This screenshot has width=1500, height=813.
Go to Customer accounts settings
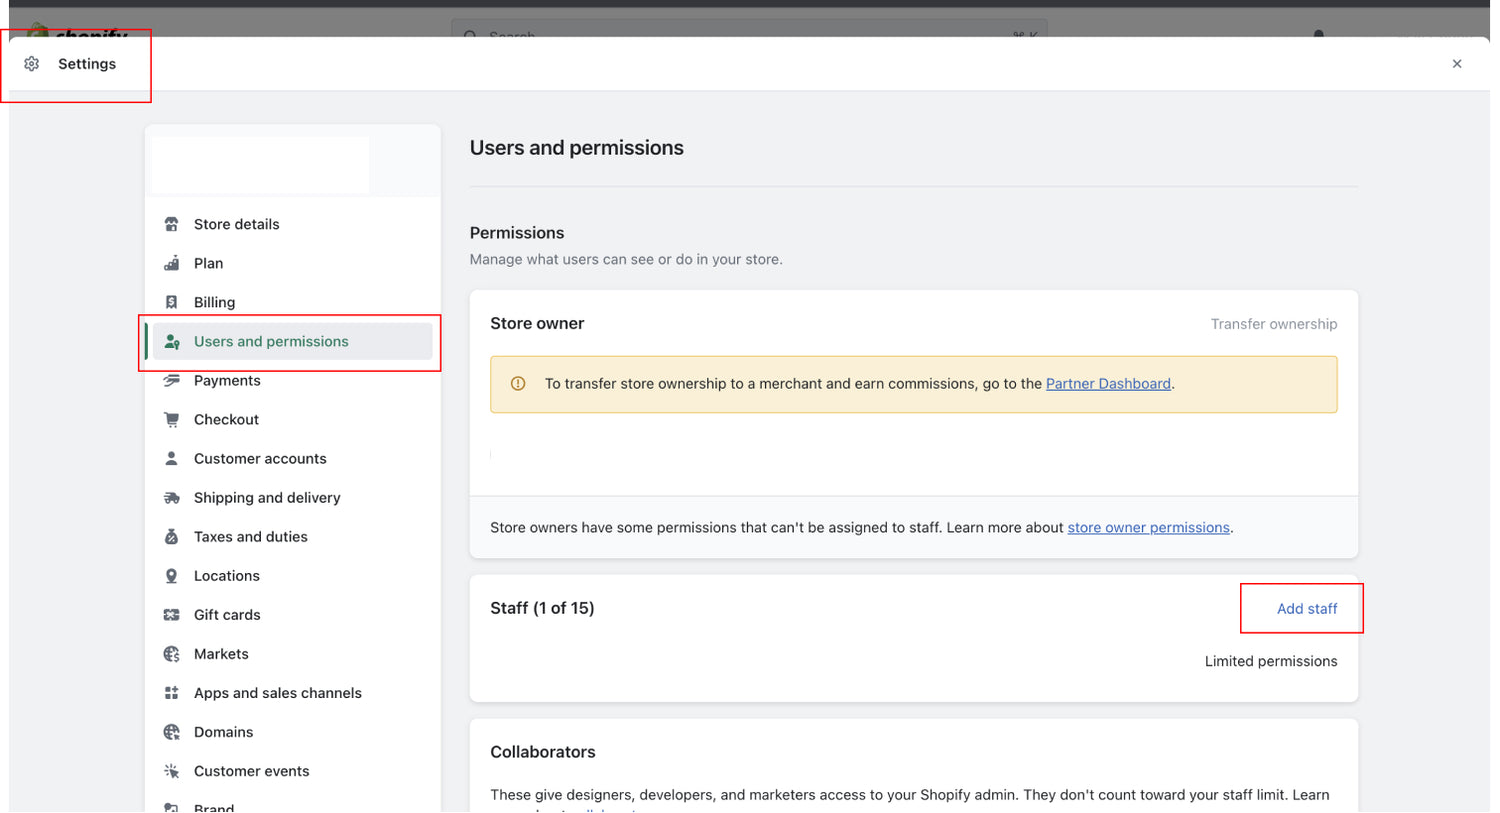pyautogui.click(x=260, y=459)
